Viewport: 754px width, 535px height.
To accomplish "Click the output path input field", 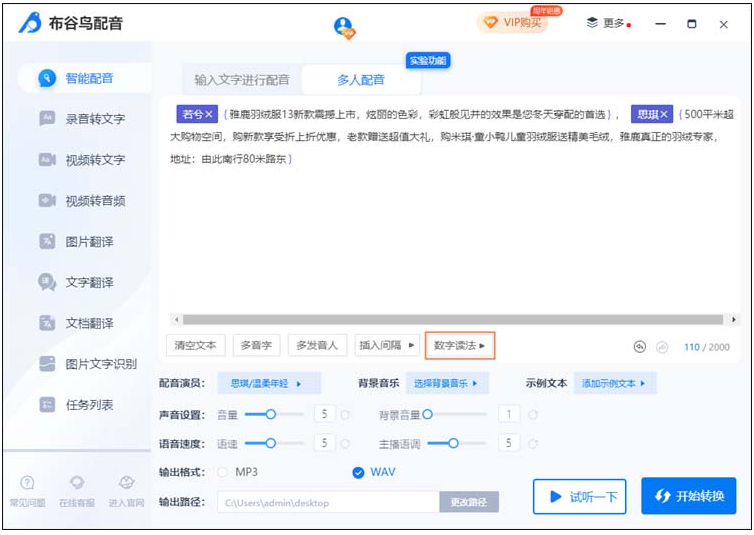I will tap(328, 502).
